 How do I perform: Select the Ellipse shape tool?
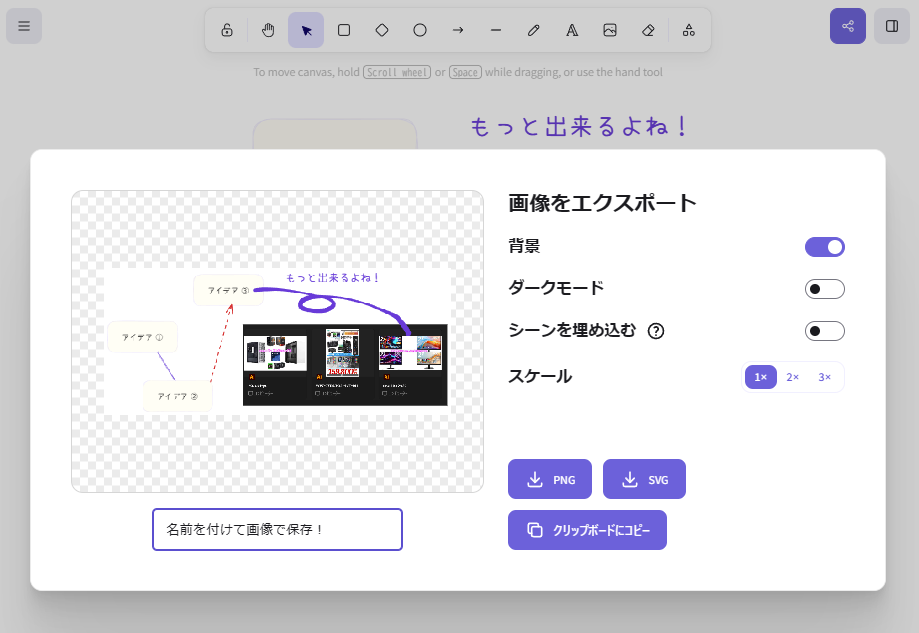pyautogui.click(x=420, y=30)
